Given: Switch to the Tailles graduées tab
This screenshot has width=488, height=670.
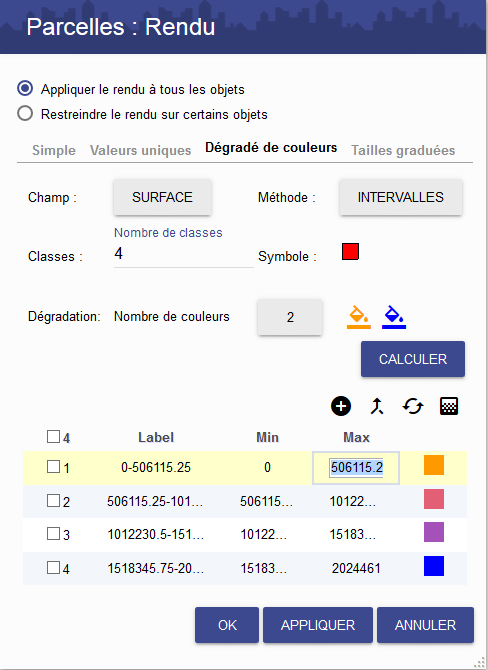Looking at the screenshot, I should [403, 150].
